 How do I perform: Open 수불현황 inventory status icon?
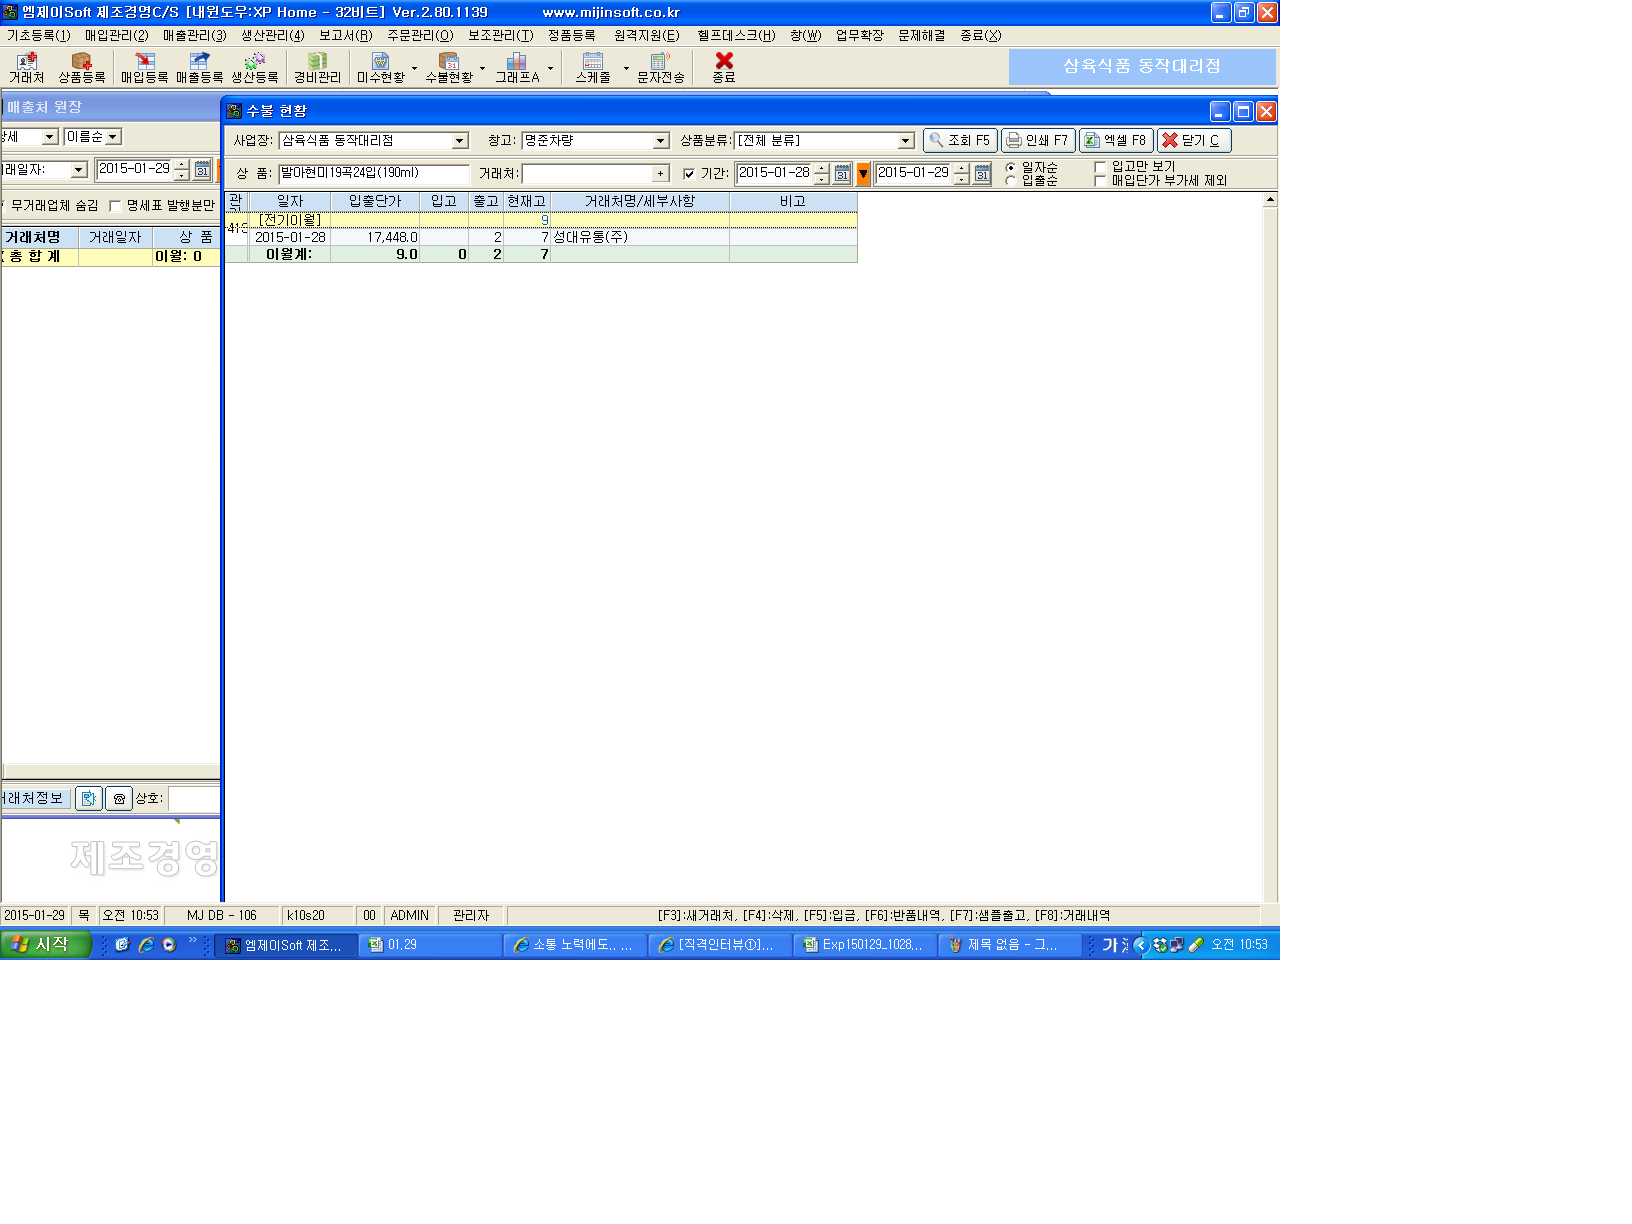pyautogui.click(x=448, y=68)
